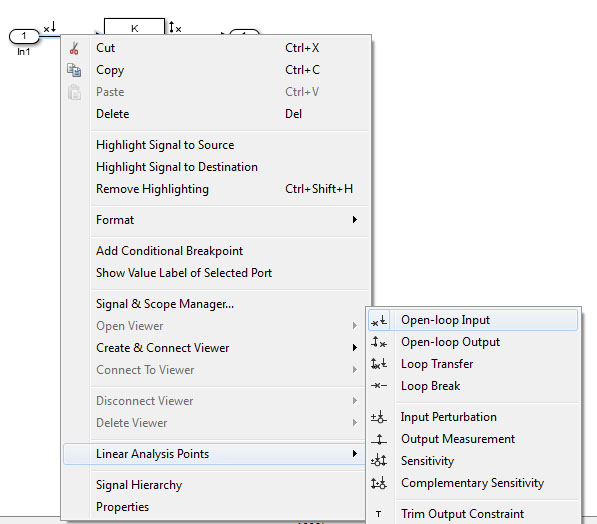
Task: Expand the Format submenu arrow
Action: pos(355,220)
